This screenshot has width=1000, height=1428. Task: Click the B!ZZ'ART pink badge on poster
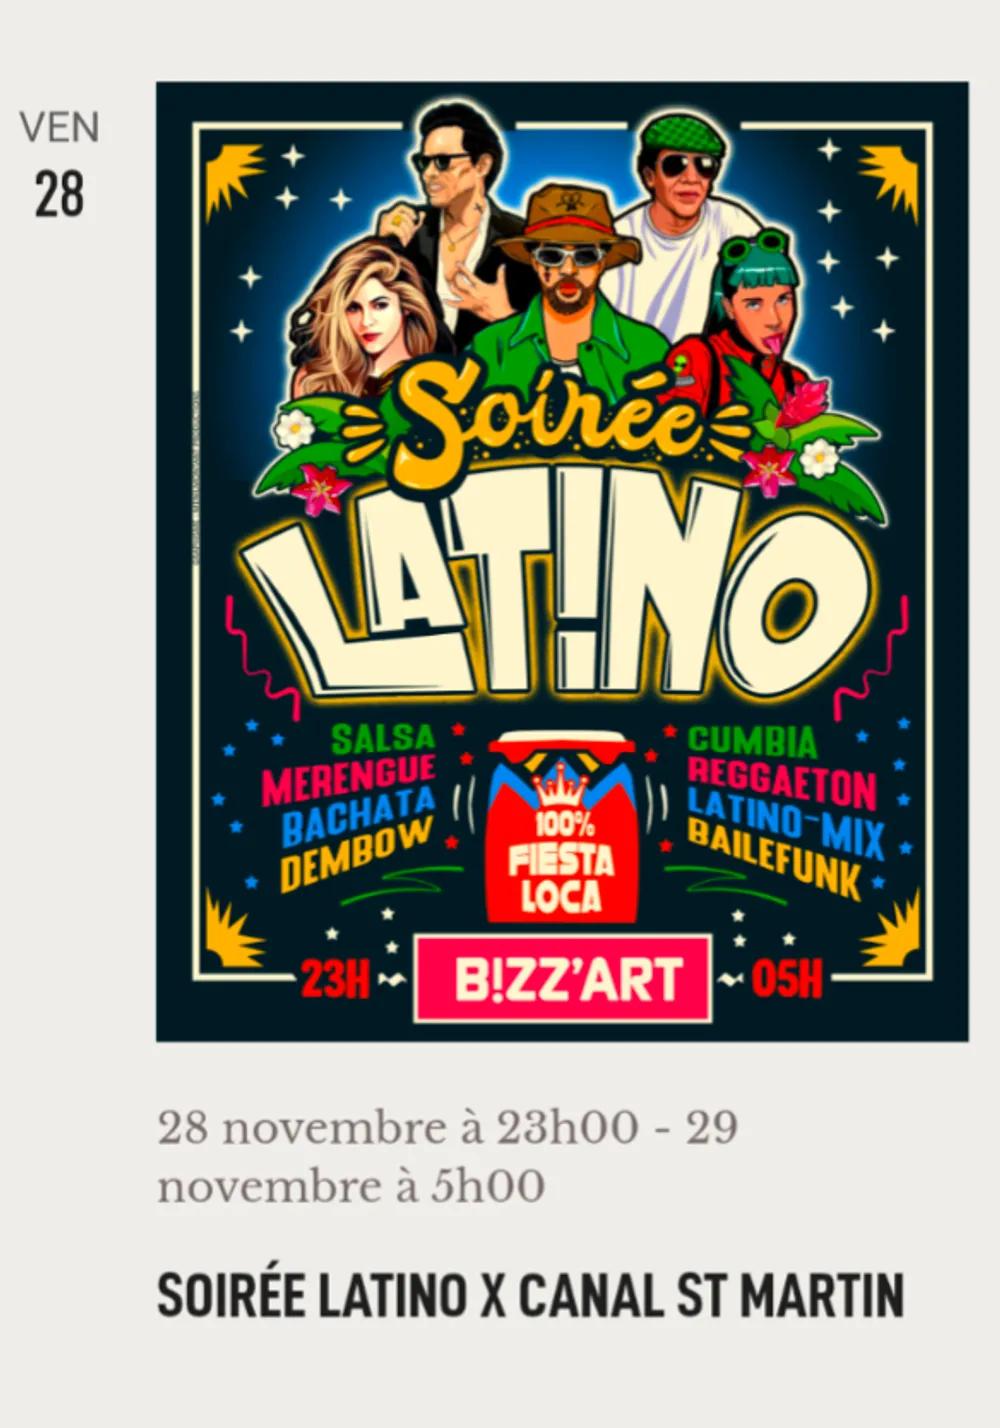[563, 979]
